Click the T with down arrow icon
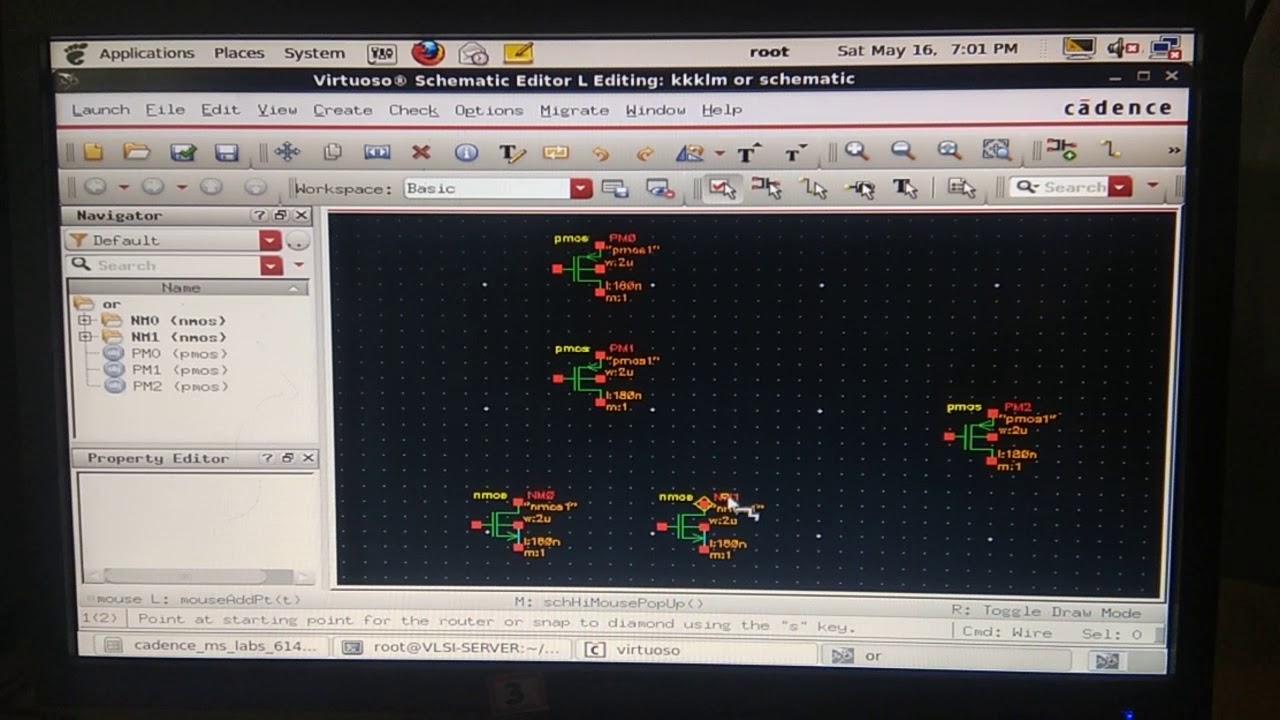Viewport: 1280px width, 720px height. click(795, 153)
